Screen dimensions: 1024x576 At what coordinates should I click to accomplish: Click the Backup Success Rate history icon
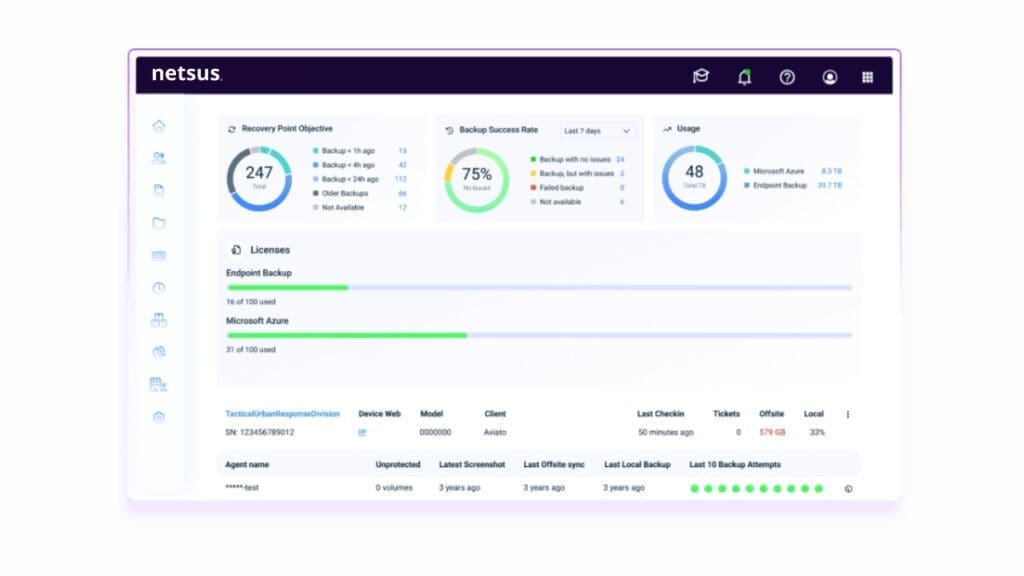pyautogui.click(x=449, y=131)
